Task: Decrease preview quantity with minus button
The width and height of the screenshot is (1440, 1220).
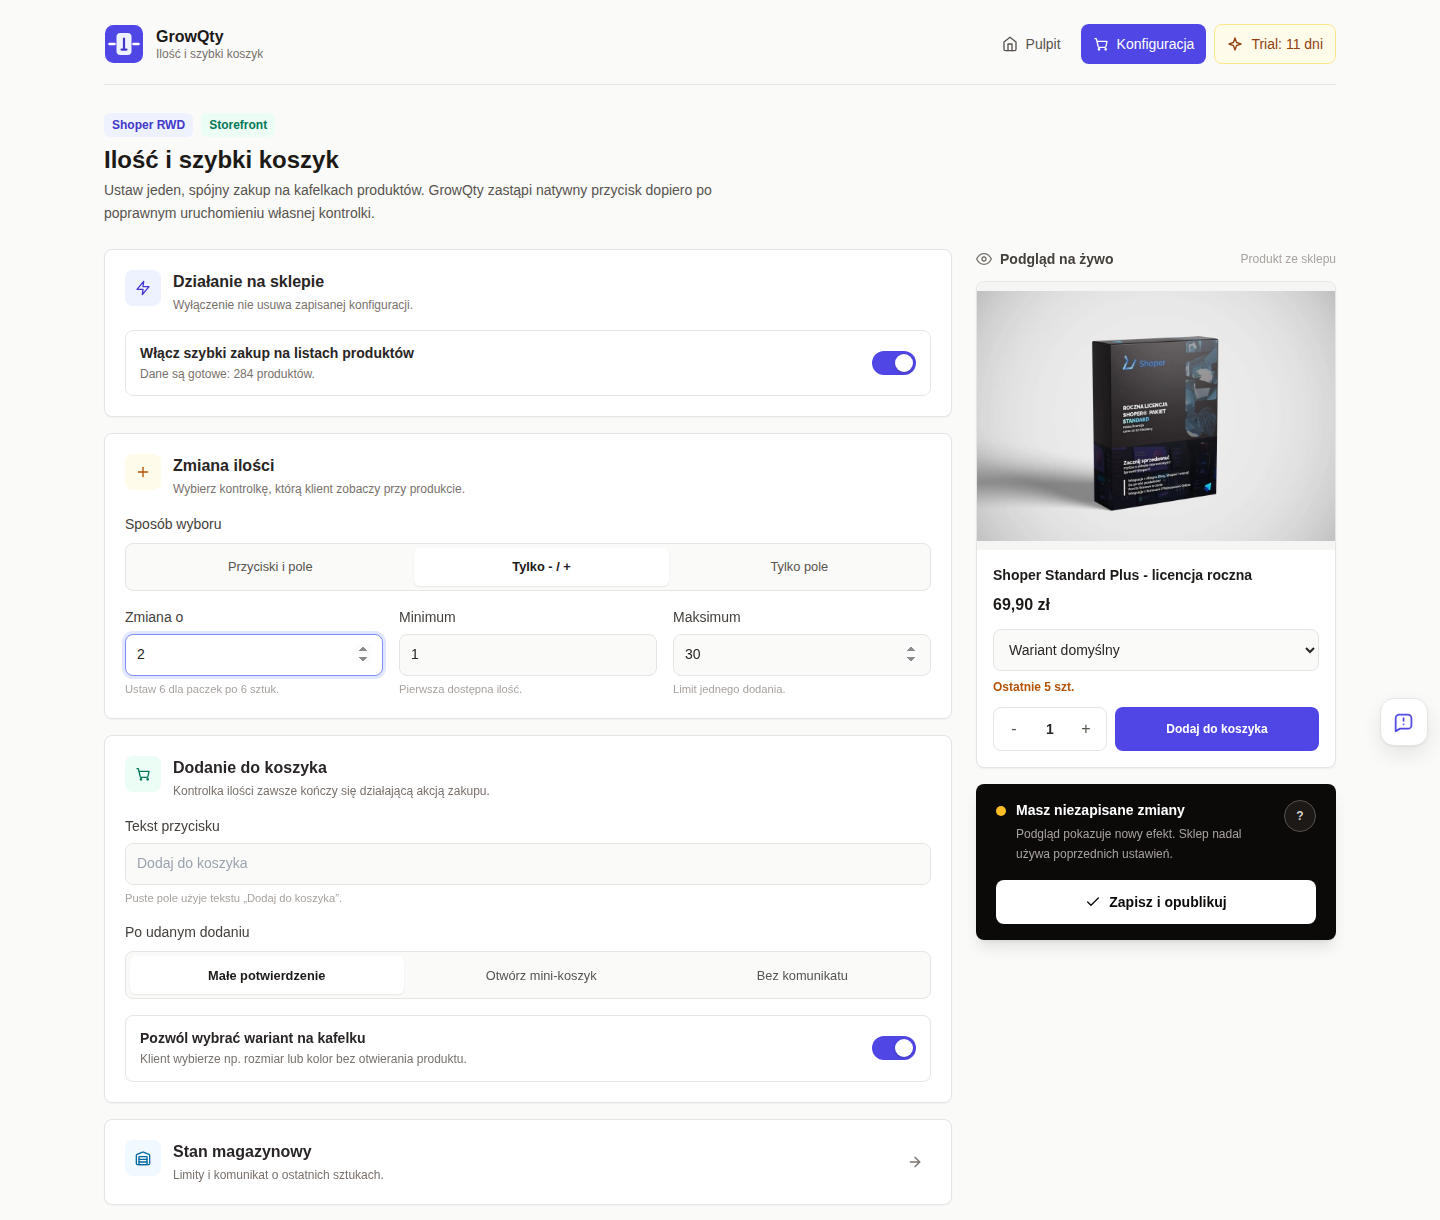Action: 1014,729
